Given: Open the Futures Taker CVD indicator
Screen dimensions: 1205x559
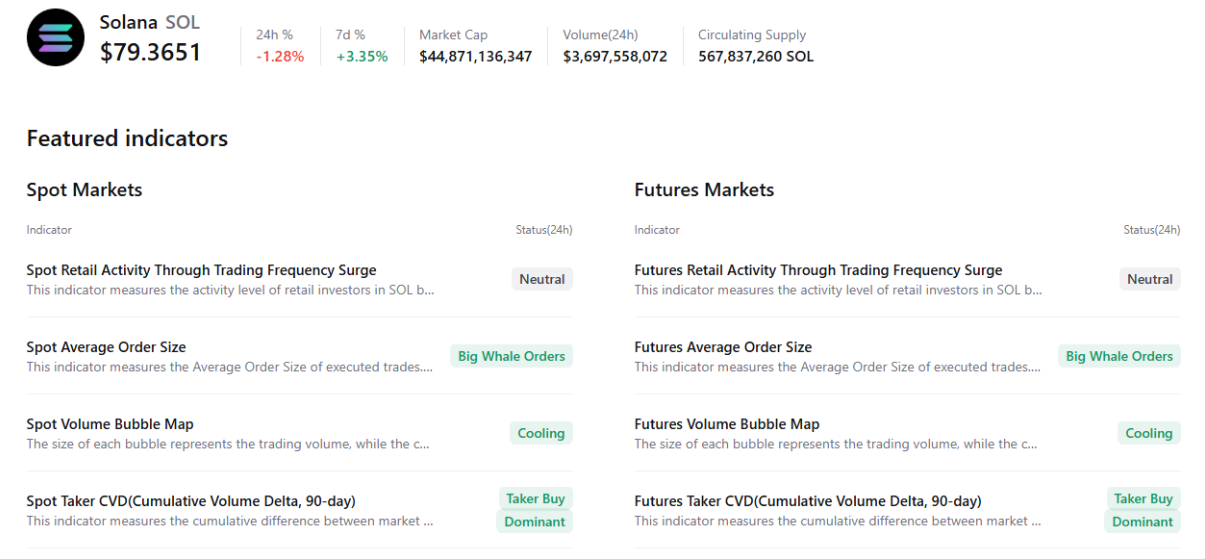Looking at the screenshot, I should pyautogui.click(x=808, y=501).
